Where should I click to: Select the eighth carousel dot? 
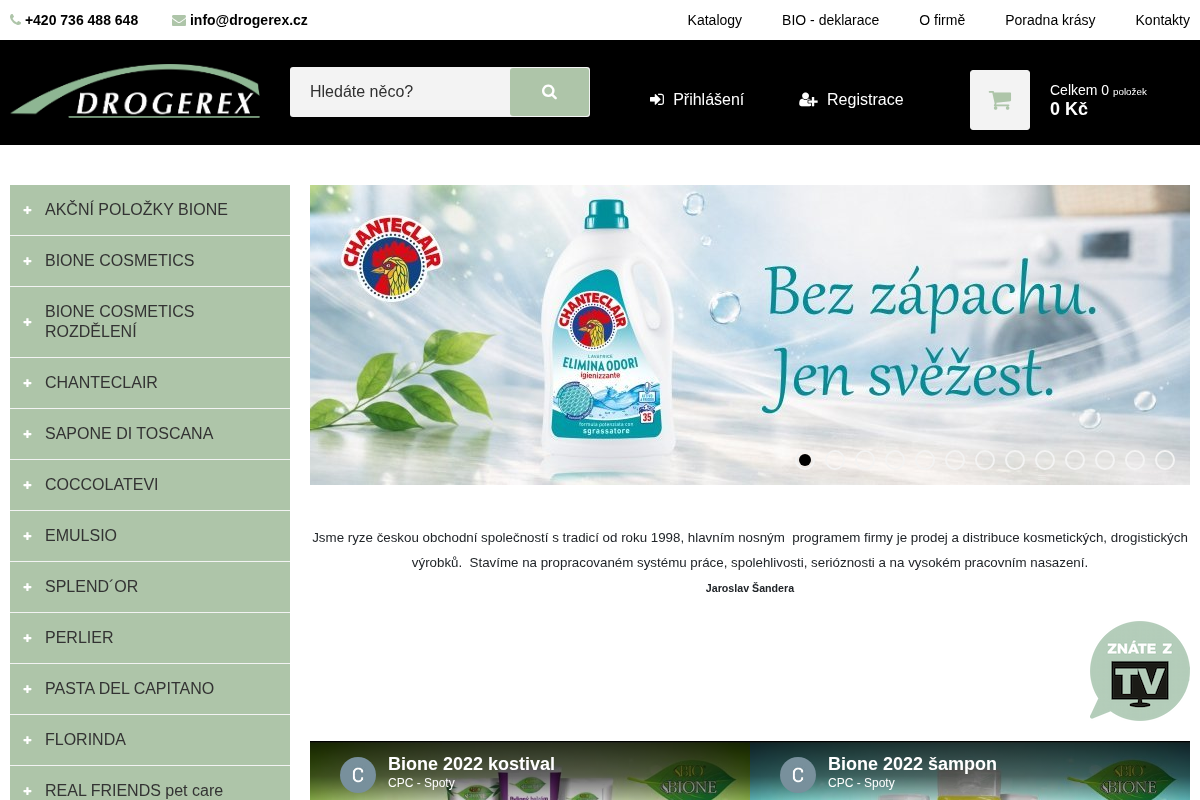(x=1015, y=460)
